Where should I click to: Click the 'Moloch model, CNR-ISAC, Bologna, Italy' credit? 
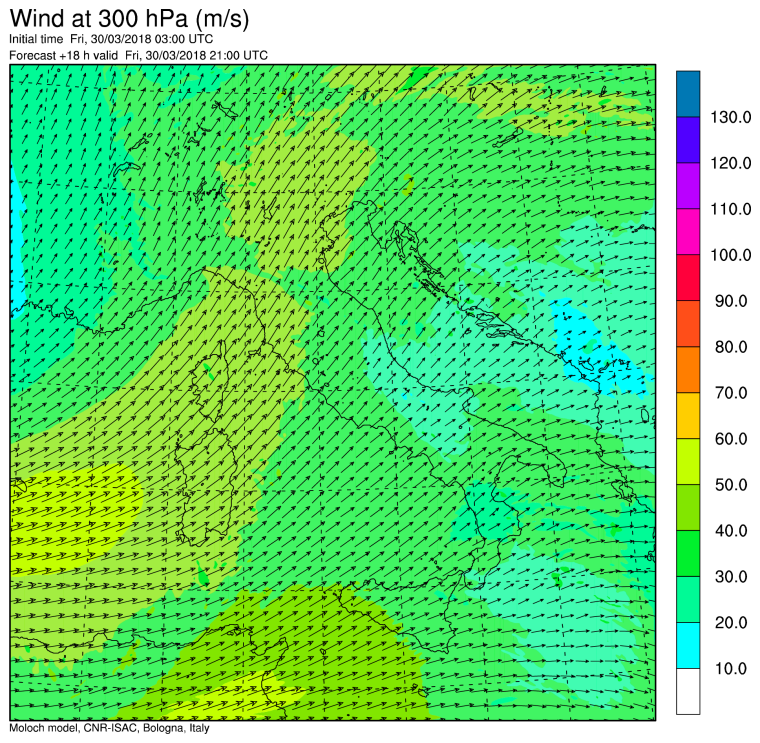109,728
